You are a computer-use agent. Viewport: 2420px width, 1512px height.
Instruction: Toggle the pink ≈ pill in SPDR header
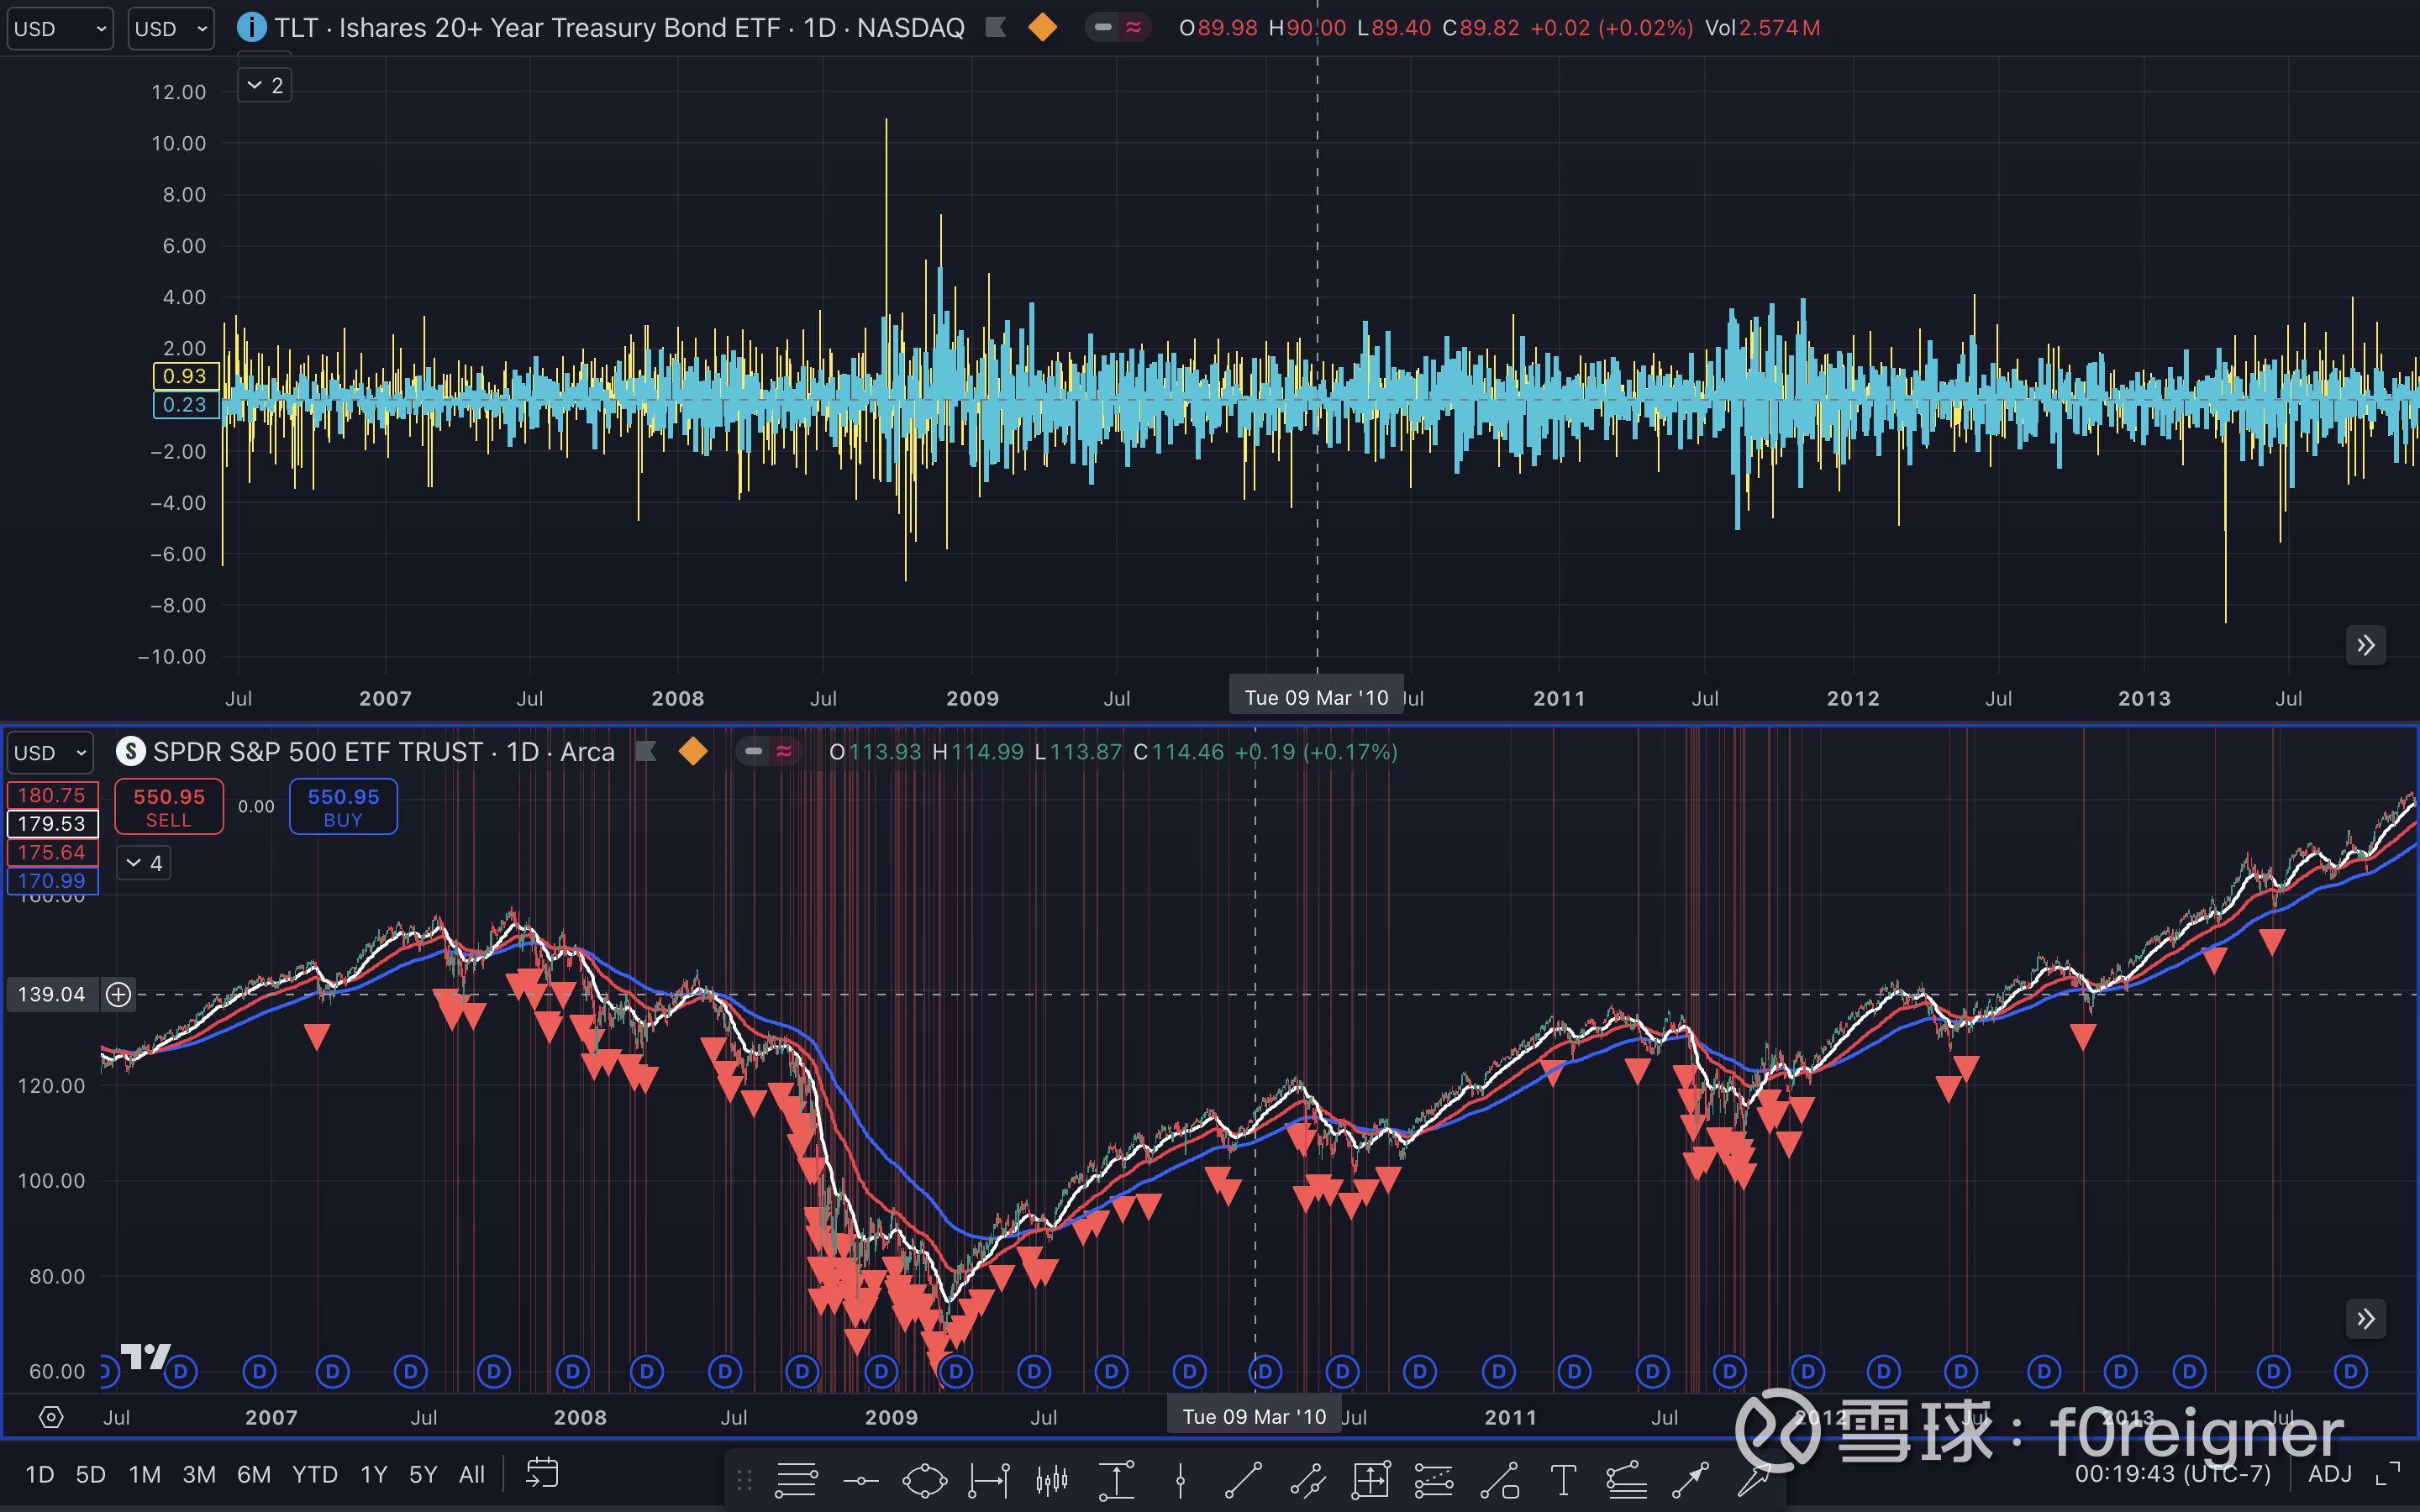pos(784,751)
